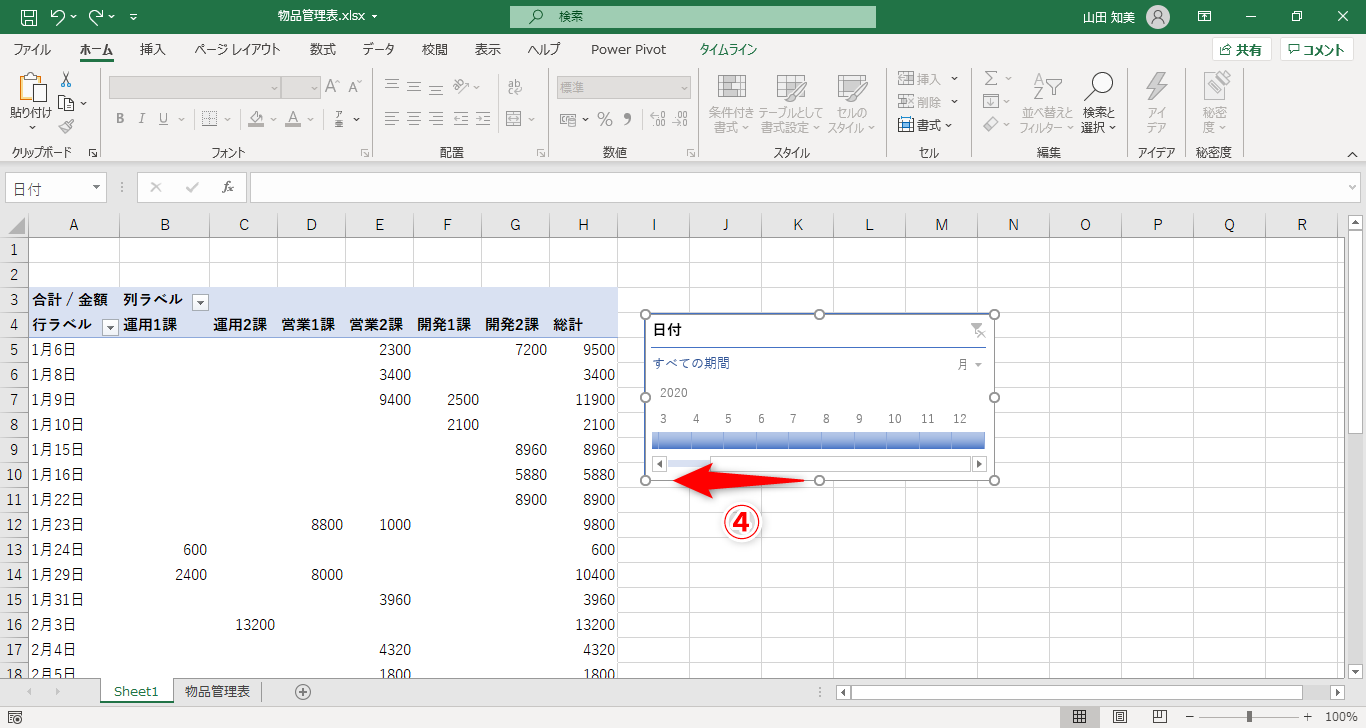Toggle middle vertical alignment
Image resolution: width=1366 pixels, height=728 pixels.
413,87
